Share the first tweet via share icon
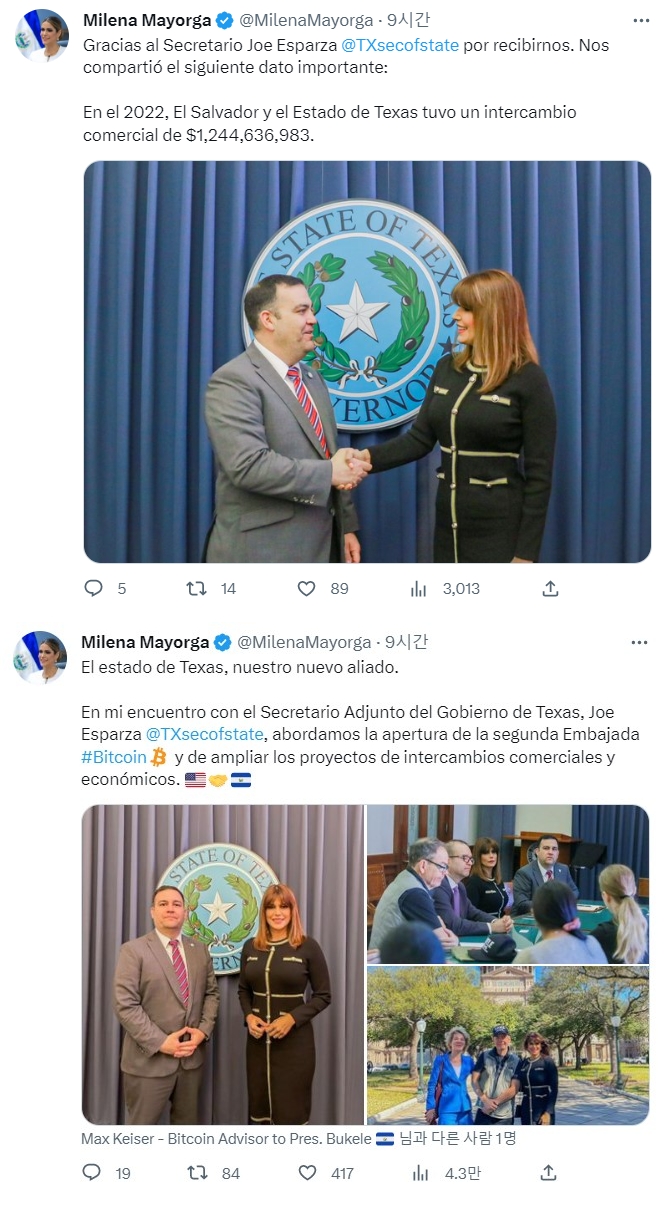Viewport: 668px width, 1210px height. click(550, 589)
